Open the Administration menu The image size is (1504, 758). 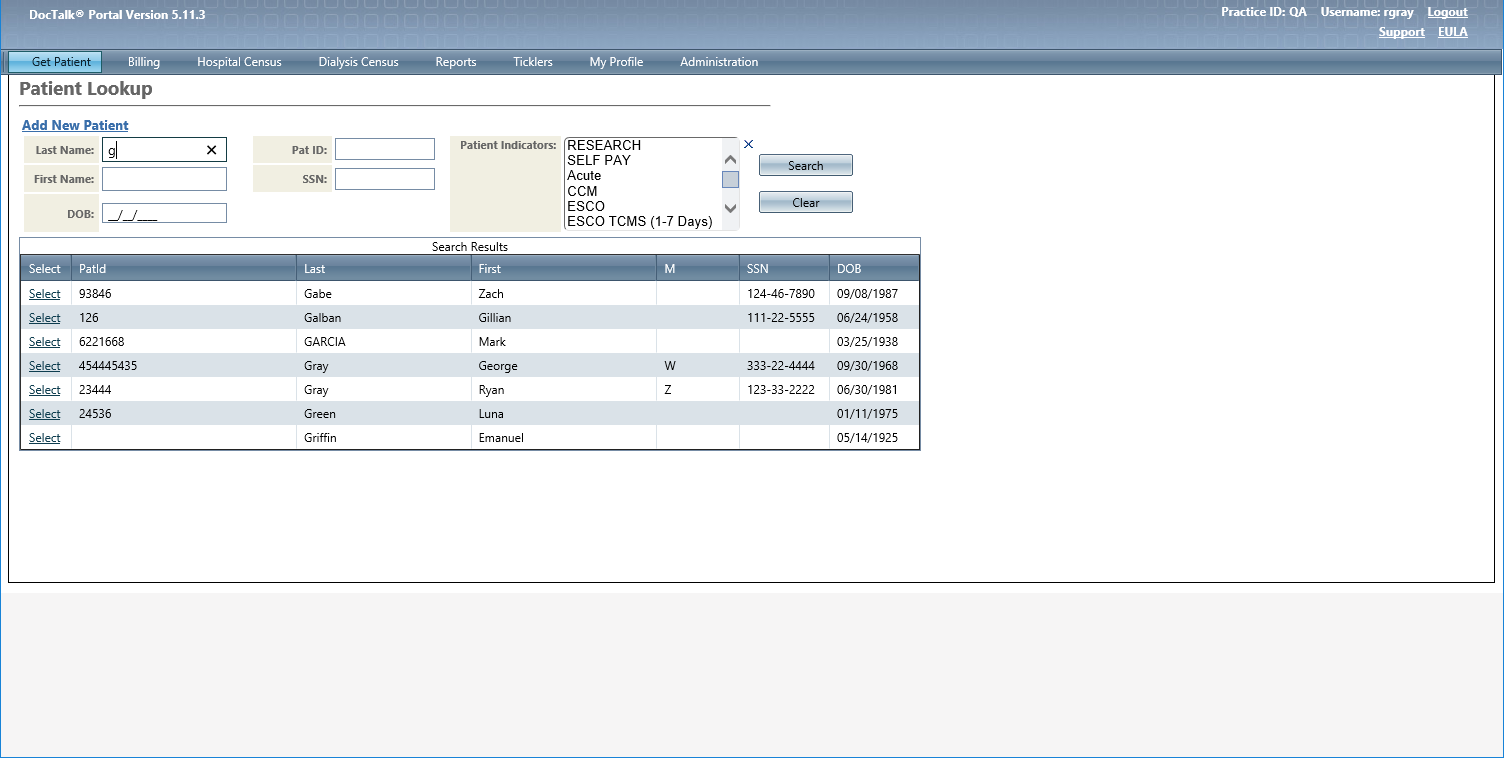click(x=718, y=62)
